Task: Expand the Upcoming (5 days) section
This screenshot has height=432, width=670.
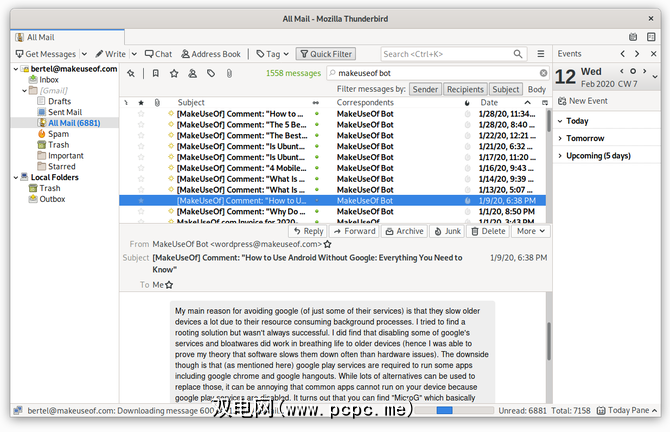Action: (560, 156)
